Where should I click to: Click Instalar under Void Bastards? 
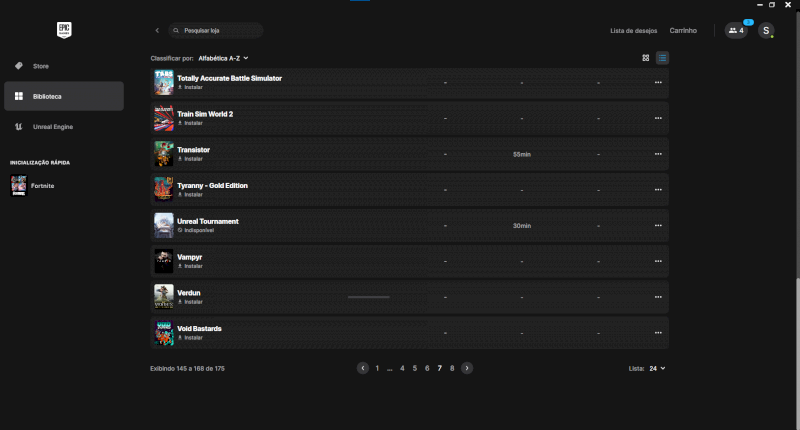pyautogui.click(x=190, y=337)
